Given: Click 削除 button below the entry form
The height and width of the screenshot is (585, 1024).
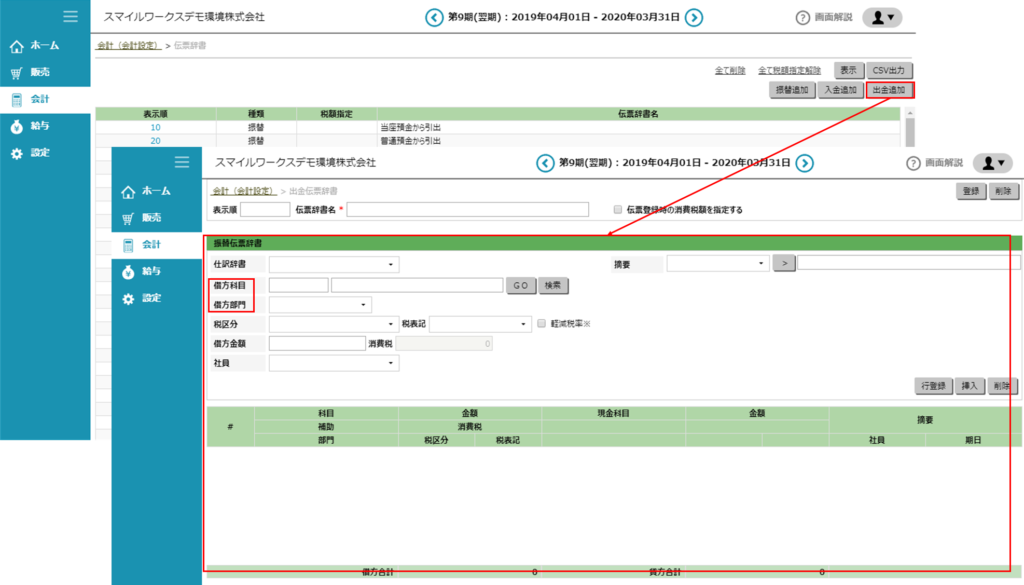Looking at the screenshot, I should coord(1002,386).
